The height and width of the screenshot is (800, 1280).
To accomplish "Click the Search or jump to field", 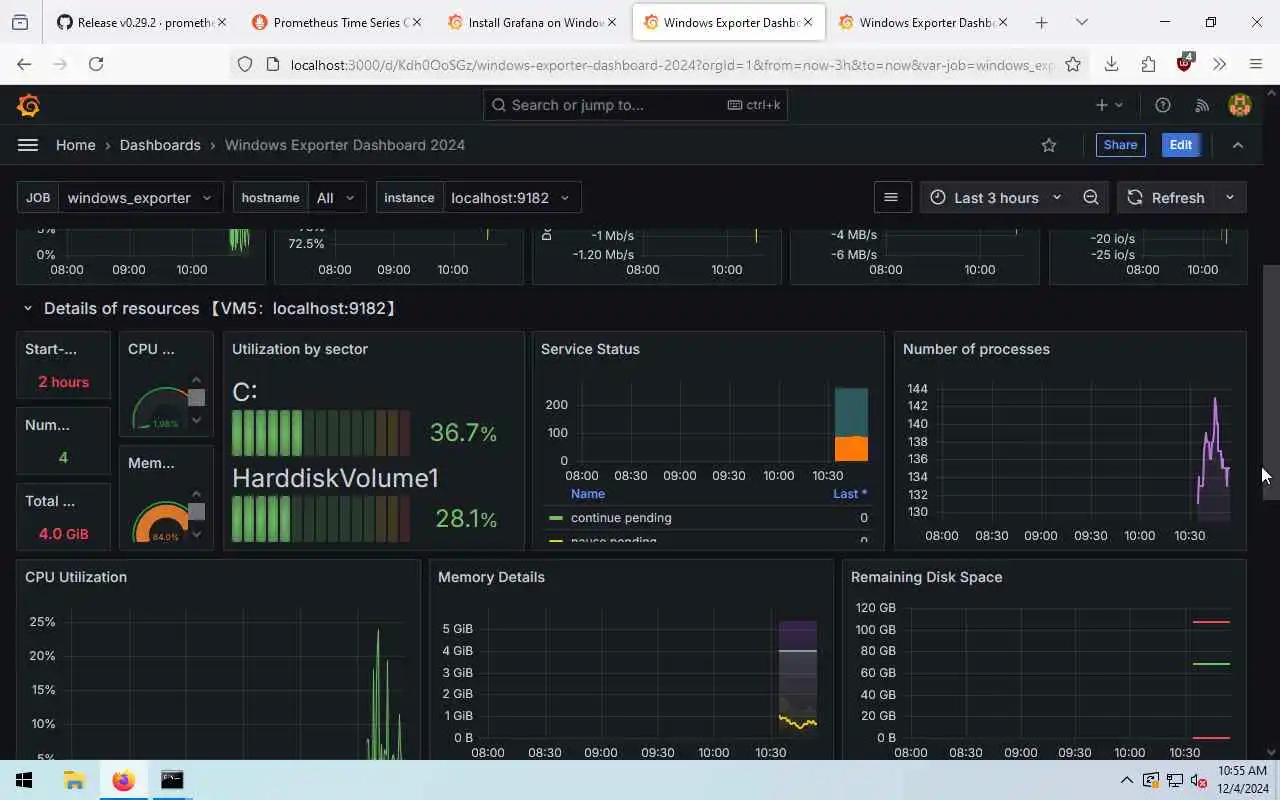I will pos(635,105).
